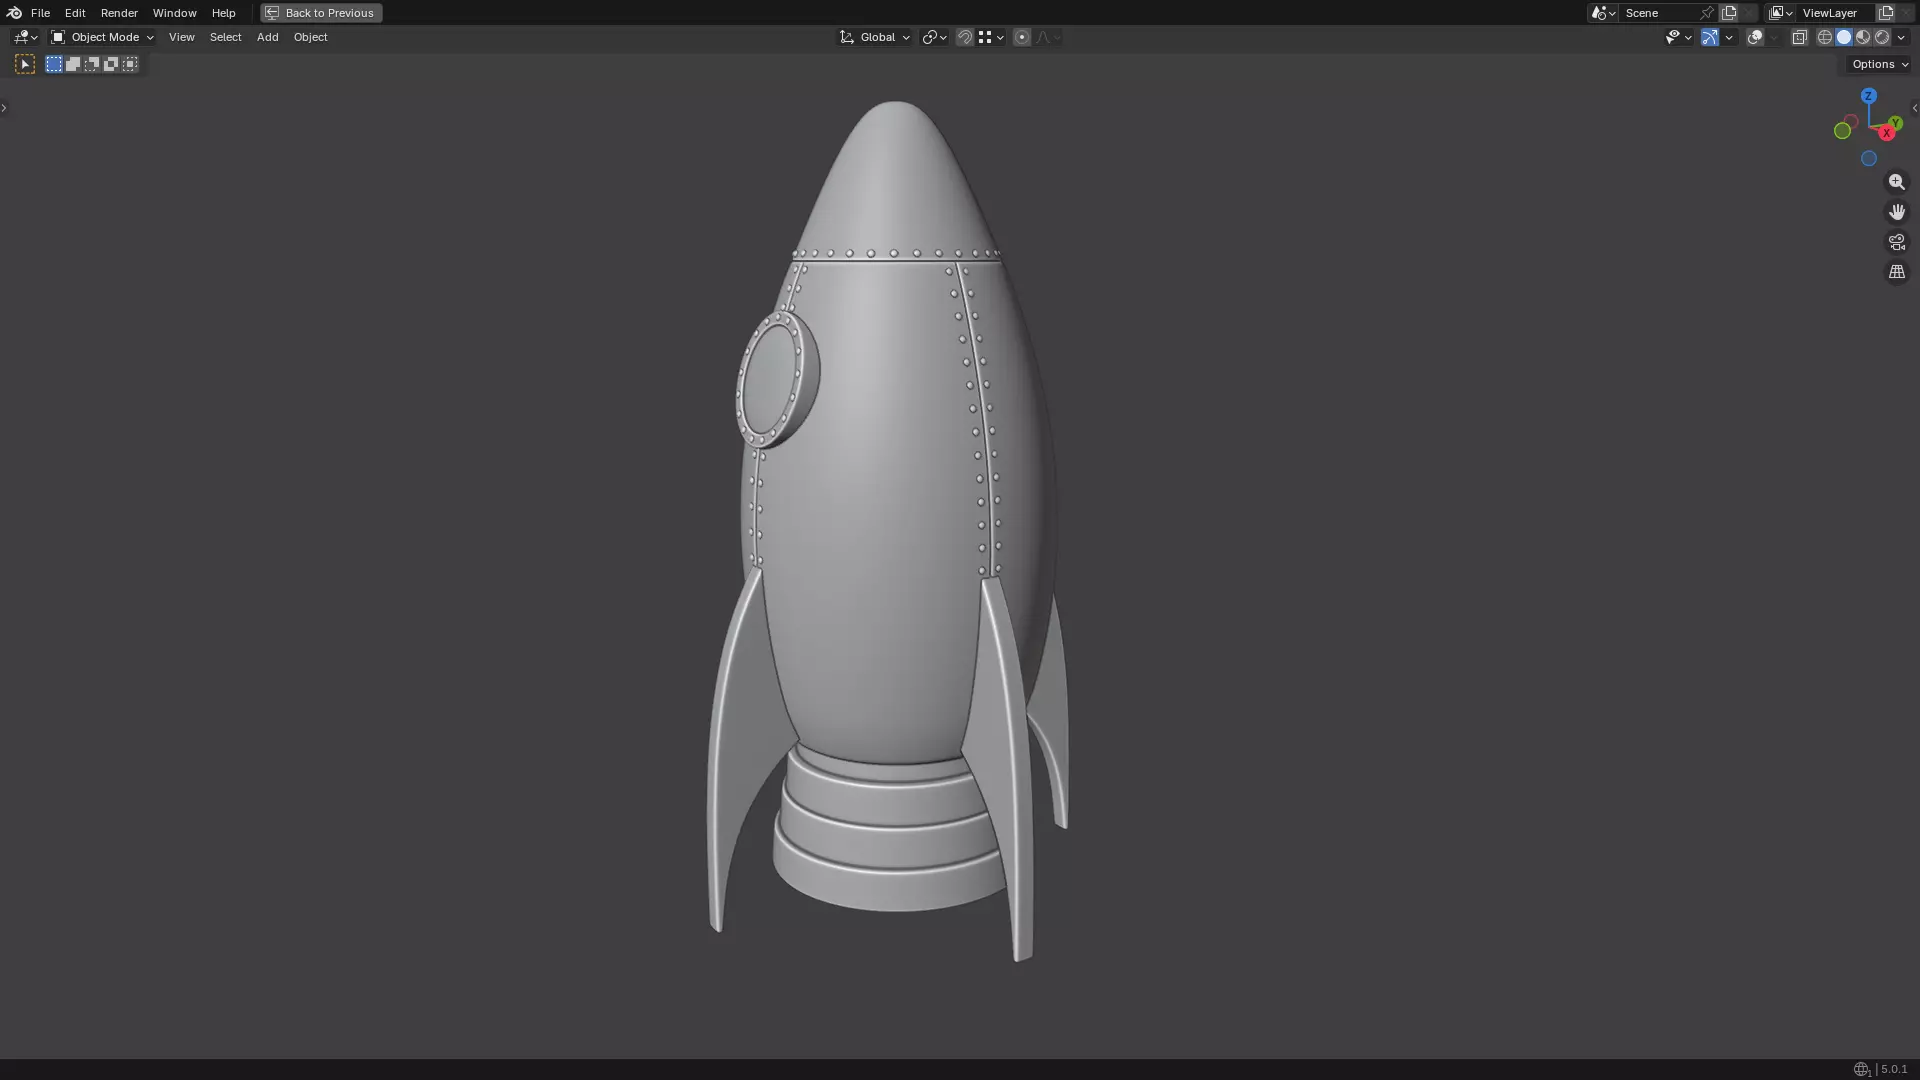
Task: Toggle the camera view icon
Action: [1896, 242]
